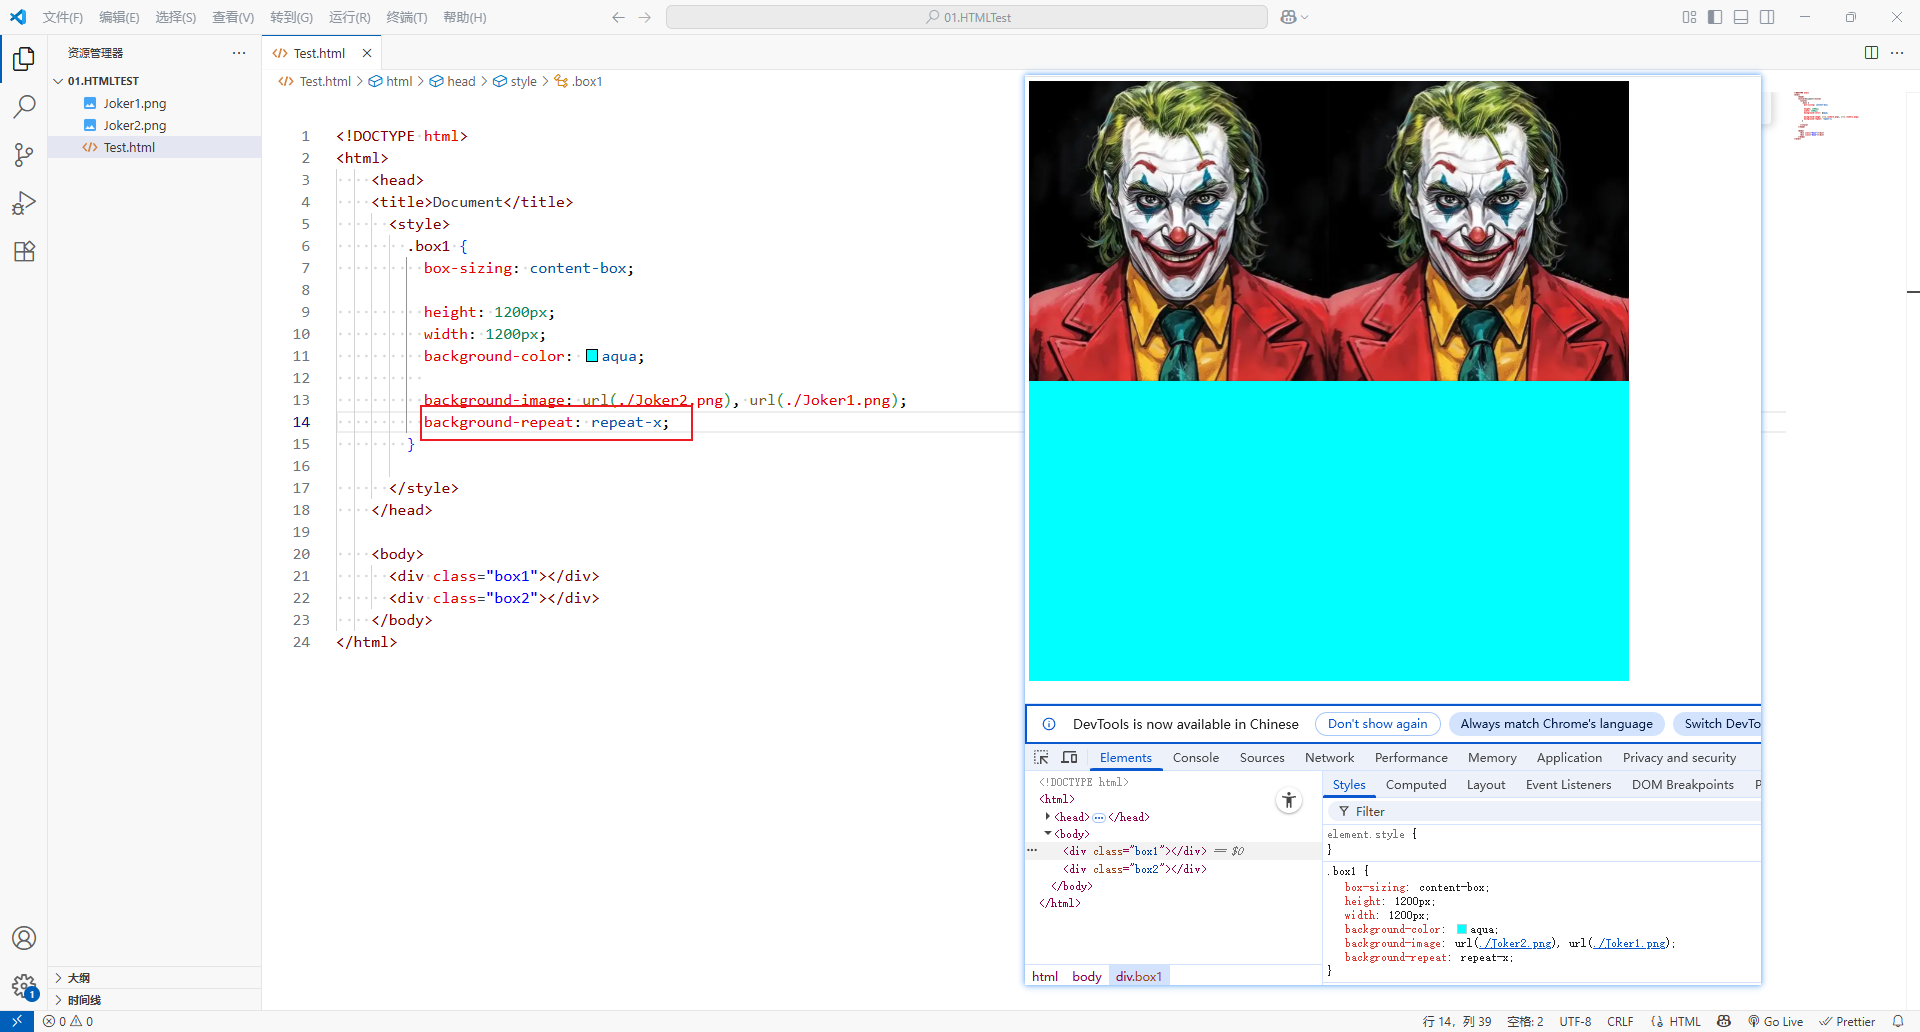Expand the head node in DevTools DOM
This screenshot has height=1032, width=1920.
point(1048,816)
